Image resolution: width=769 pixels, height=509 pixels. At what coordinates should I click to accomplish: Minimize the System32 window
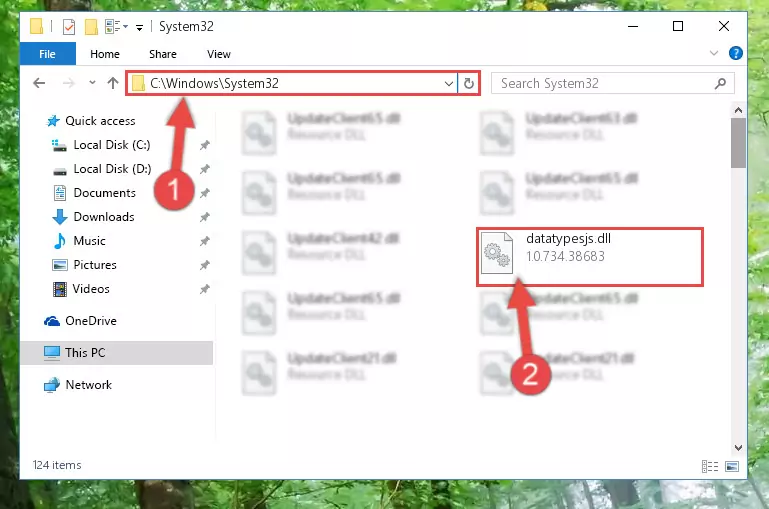pyautogui.click(x=633, y=26)
